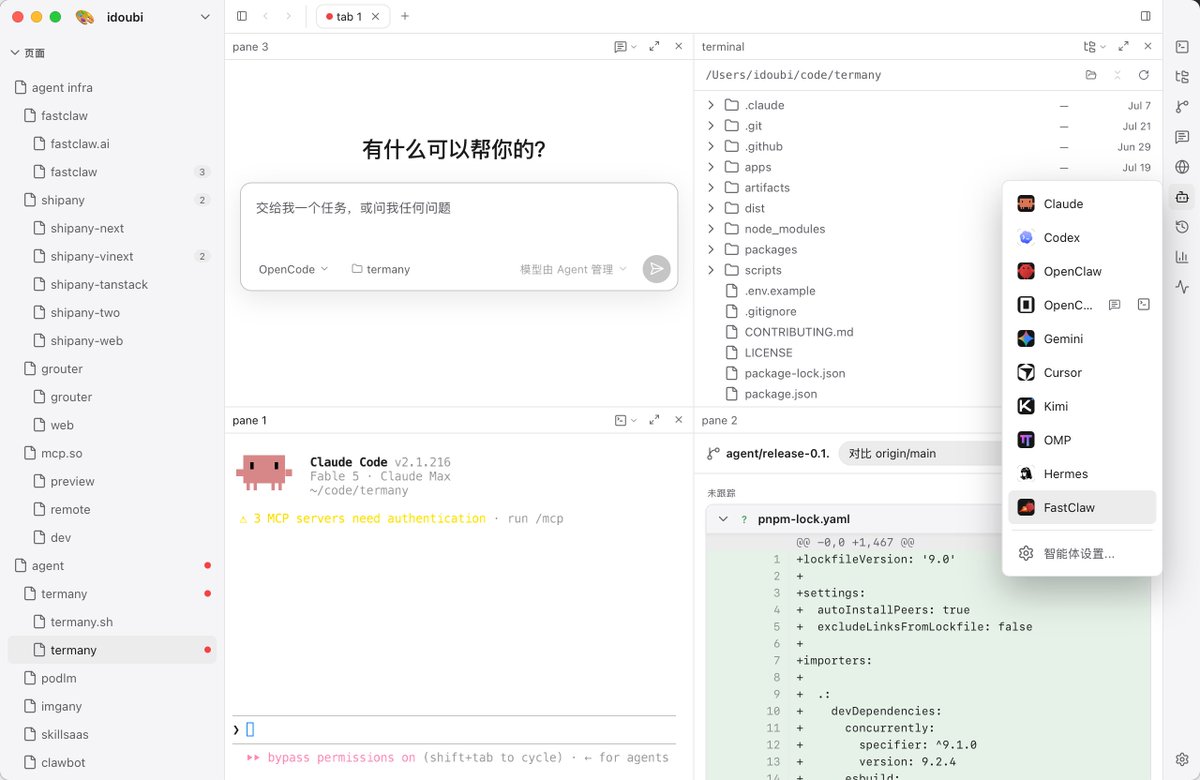Click the robot agents icon in right sidebar
1200x780 pixels.
[1182, 197]
